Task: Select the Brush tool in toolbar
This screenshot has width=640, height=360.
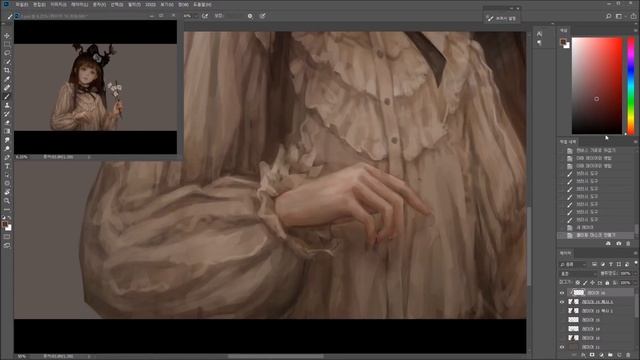Action: (x=7, y=96)
